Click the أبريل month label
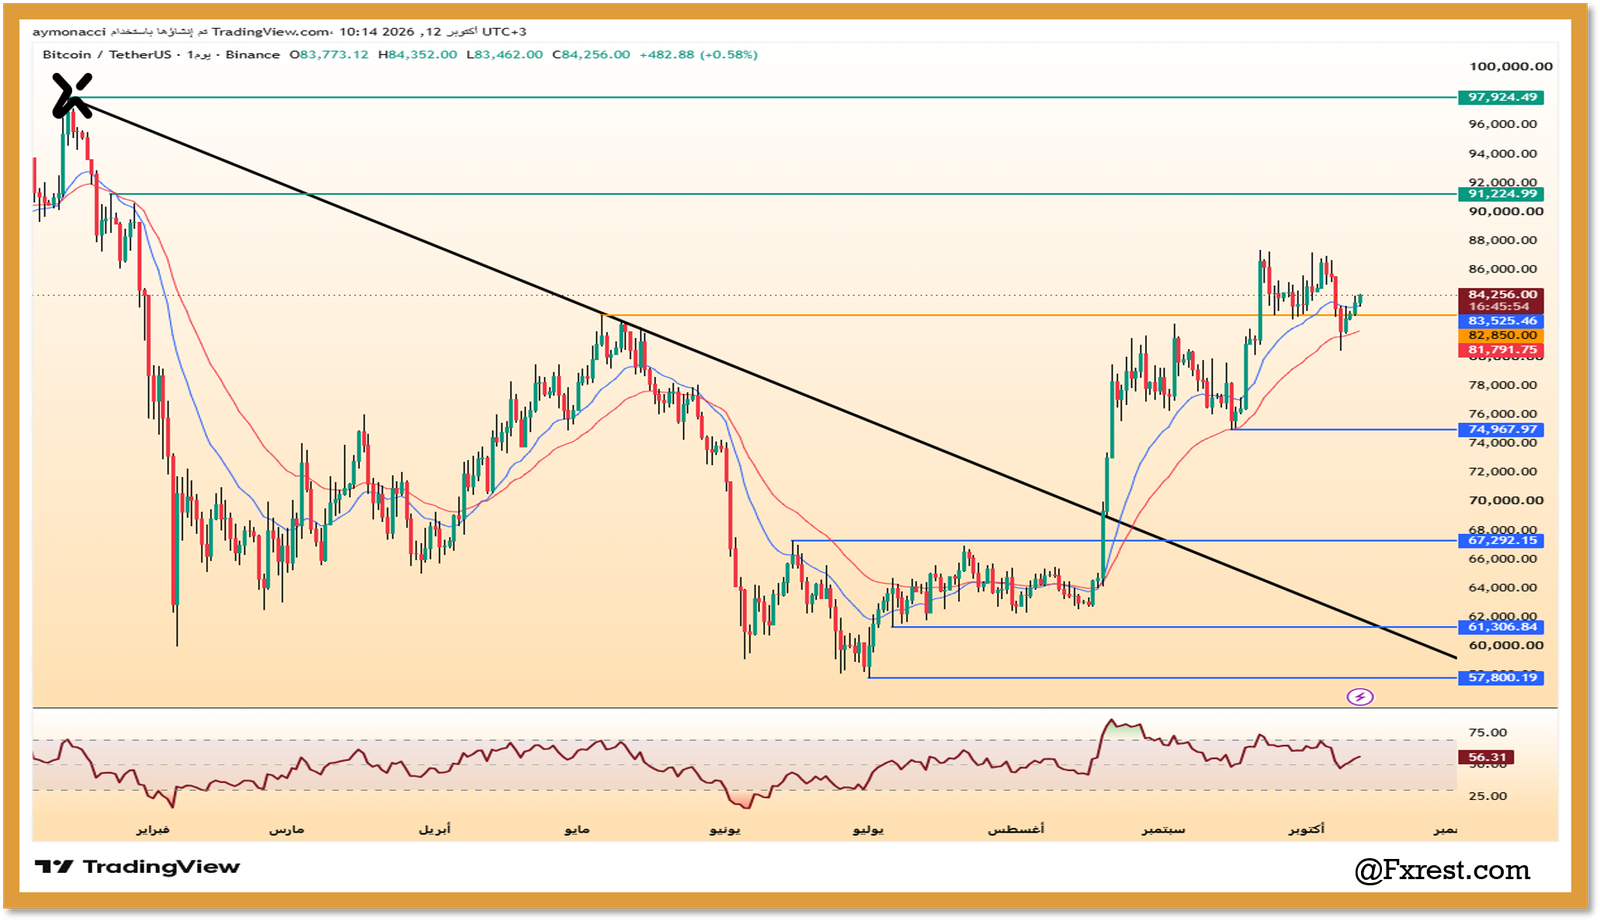Screen dimensions: 1600x921 [x=434, y=830]
